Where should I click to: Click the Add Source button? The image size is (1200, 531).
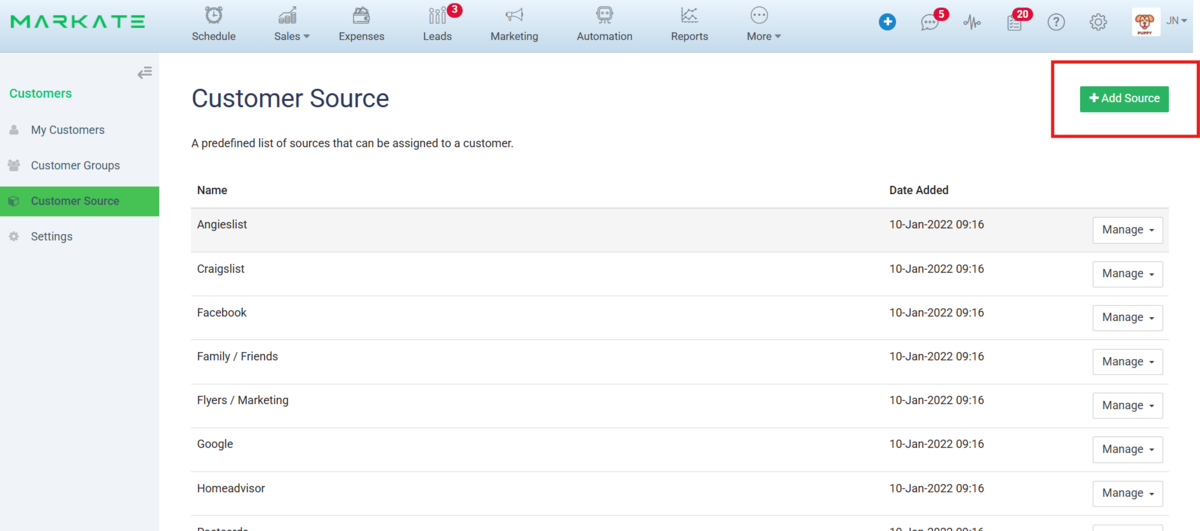point(1124,98)
